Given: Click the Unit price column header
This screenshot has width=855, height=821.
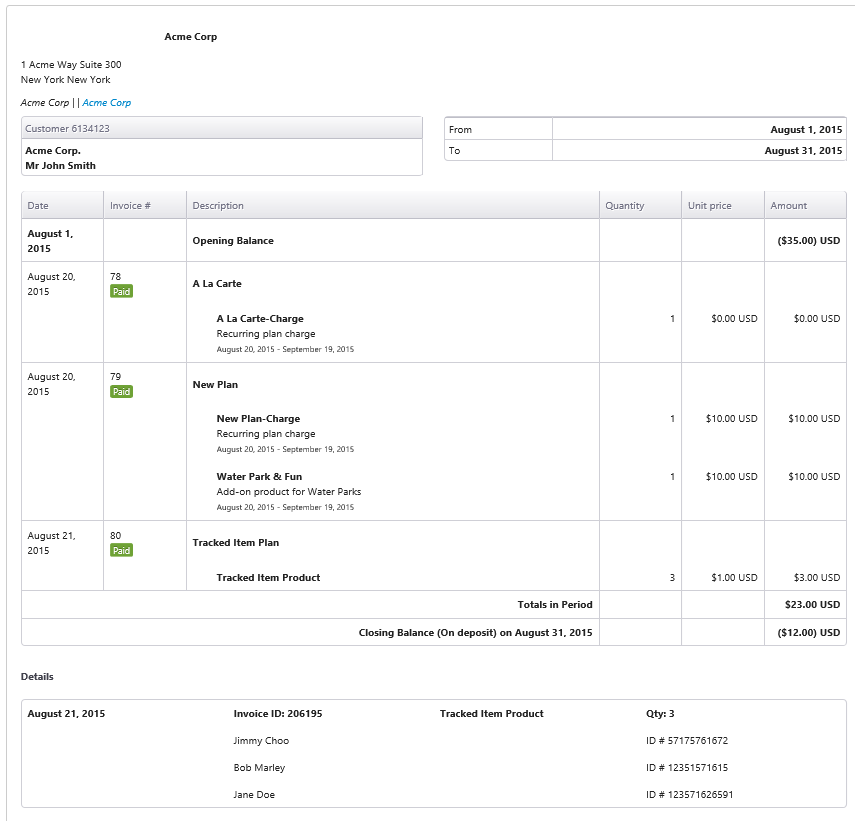Looking at the screenshot, I should pyautogui.click(x=722, y=206).
